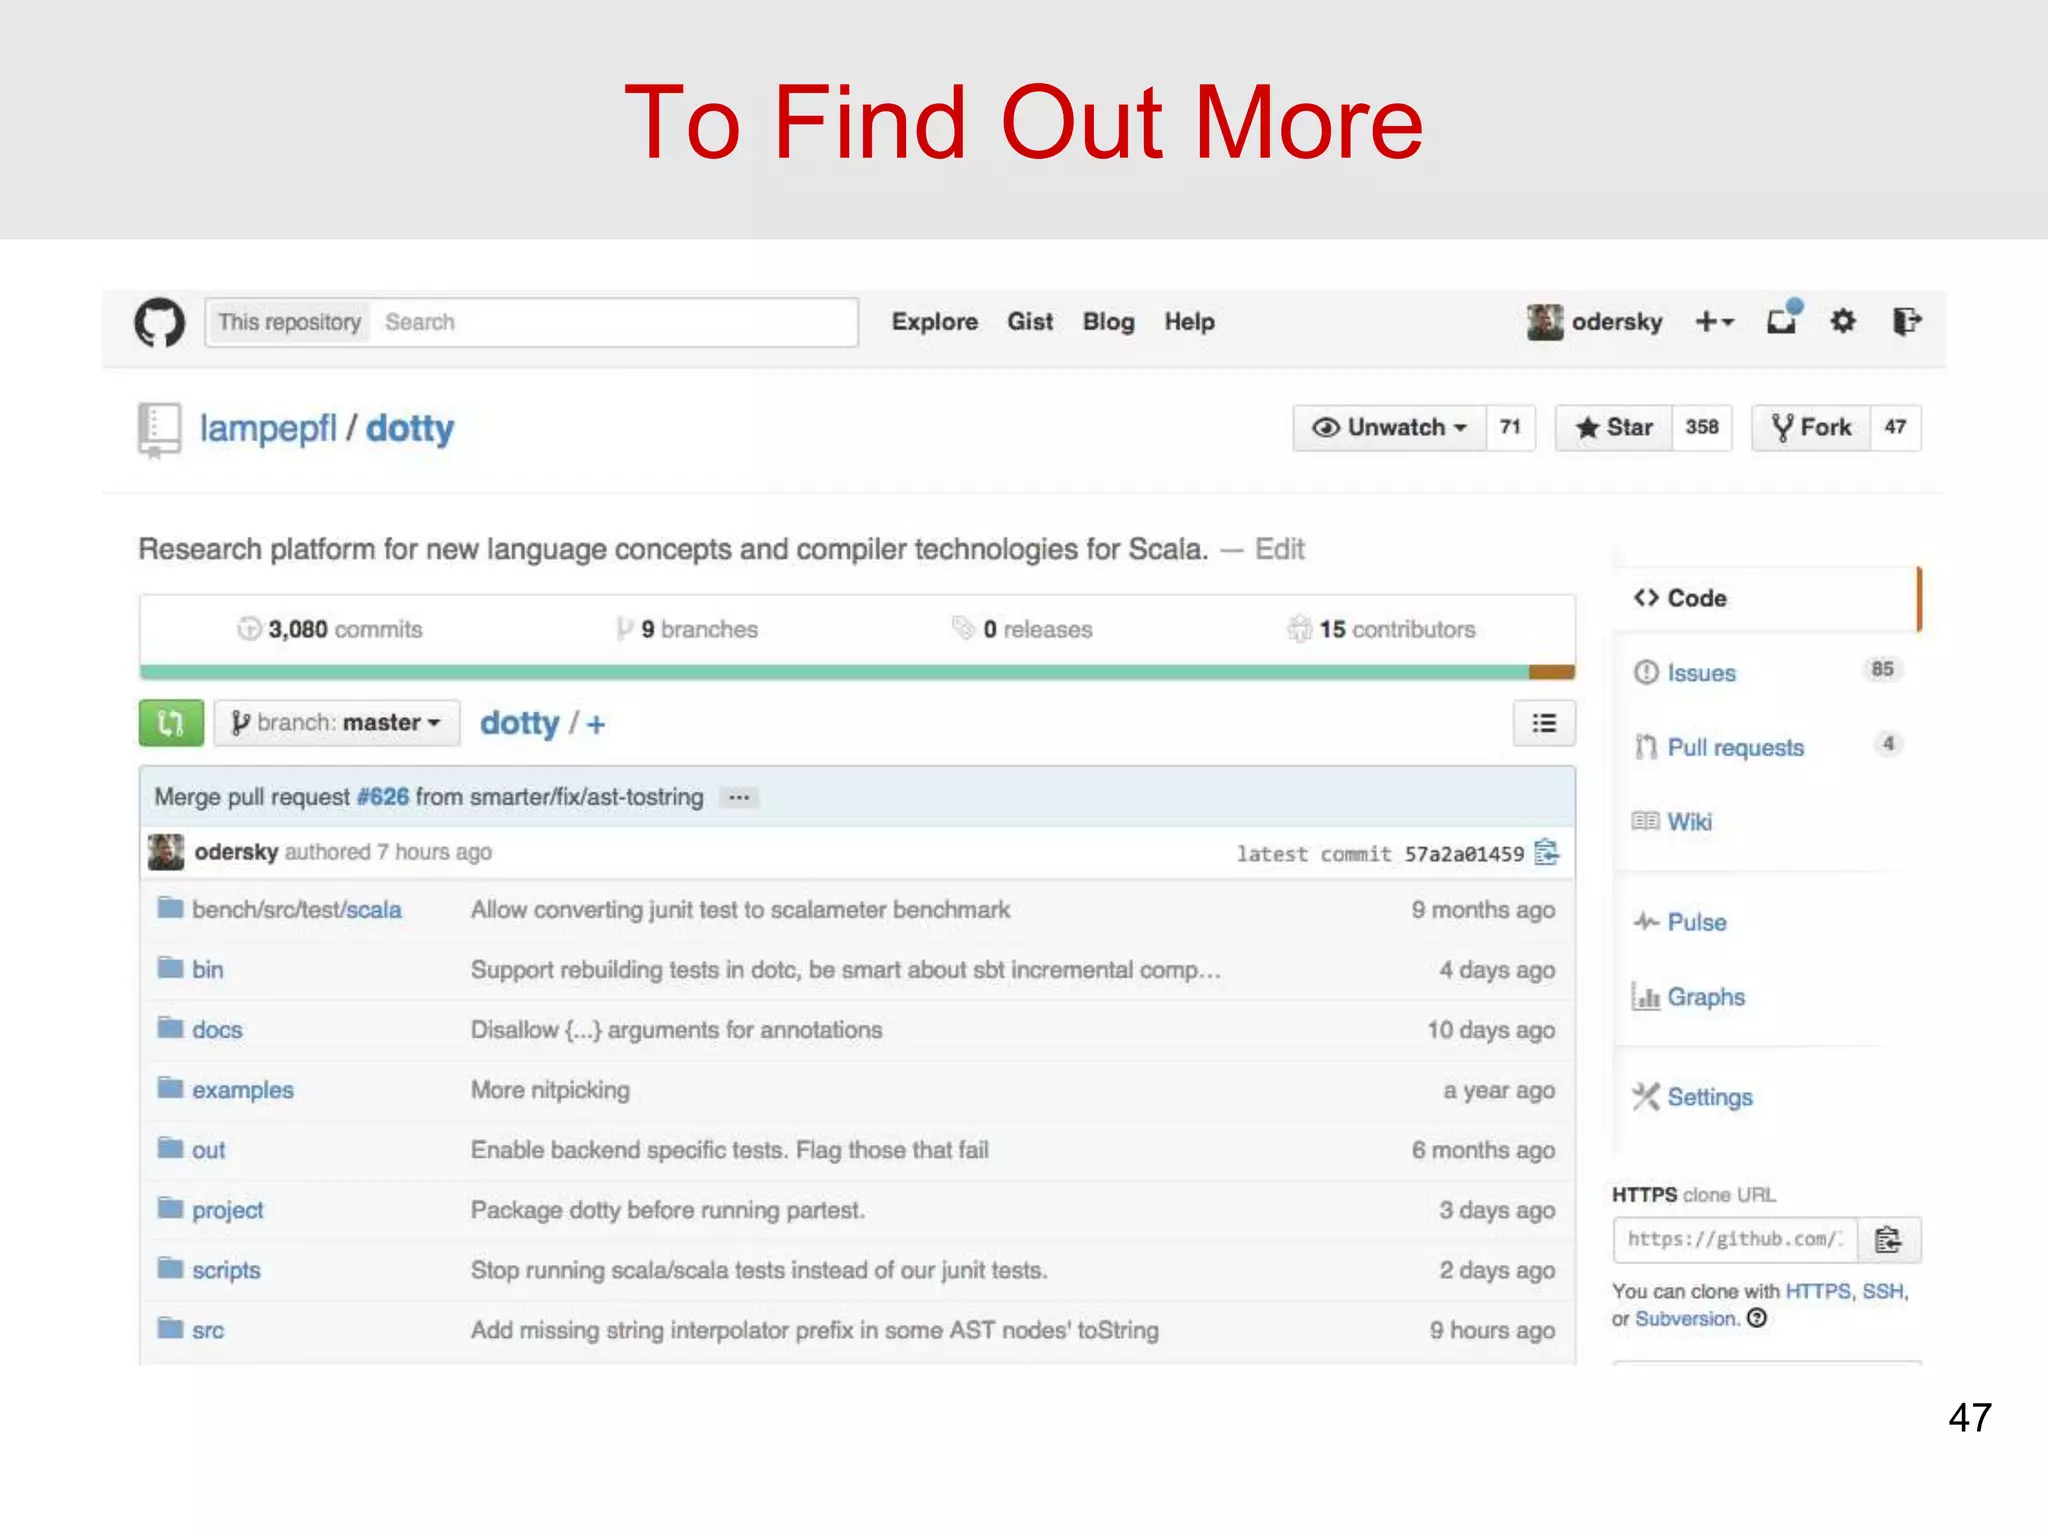The width and height of the screenshot is (2048, 1536).
Task: Open the docs folder
Action: (217, 1030)
